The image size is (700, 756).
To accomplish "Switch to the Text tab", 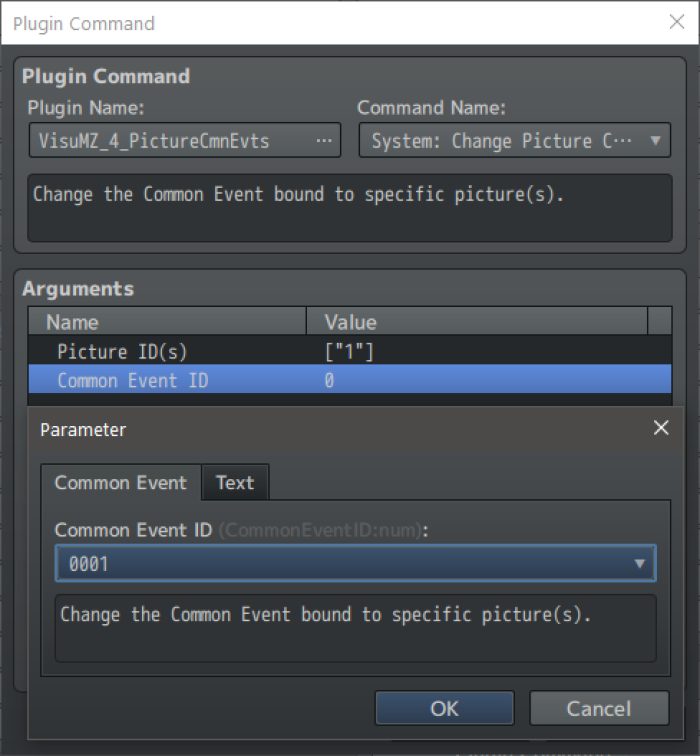I will (x=235, y=483).
